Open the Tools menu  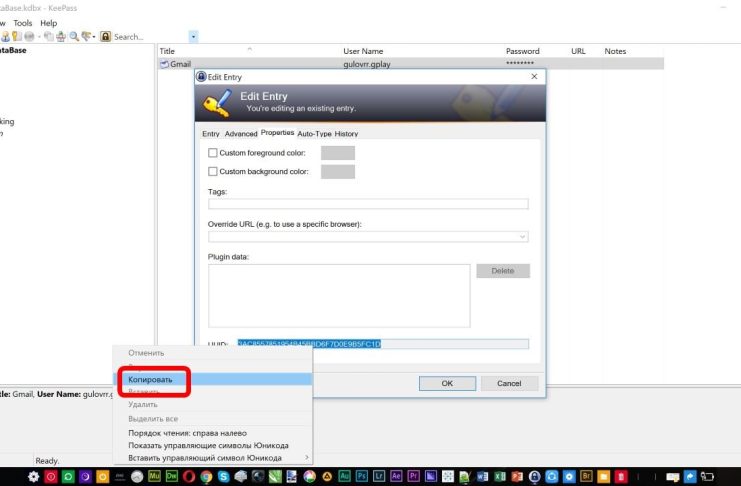point(23,23)
